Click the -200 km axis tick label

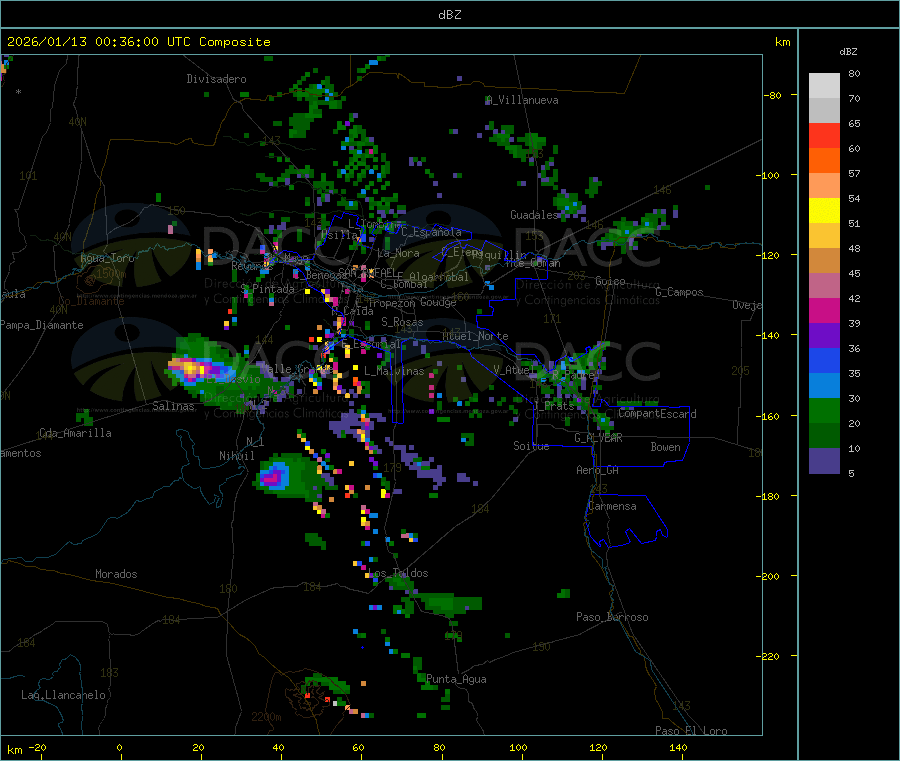click(x=769, y=576)
